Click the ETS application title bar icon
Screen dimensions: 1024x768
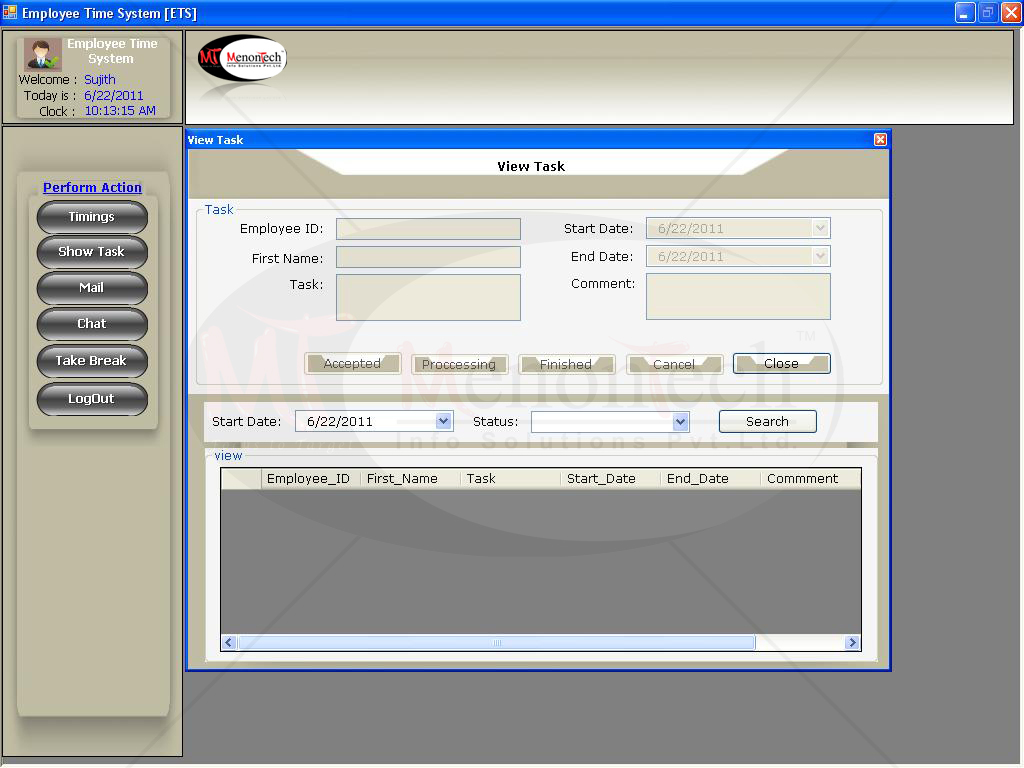coord(10,13)
